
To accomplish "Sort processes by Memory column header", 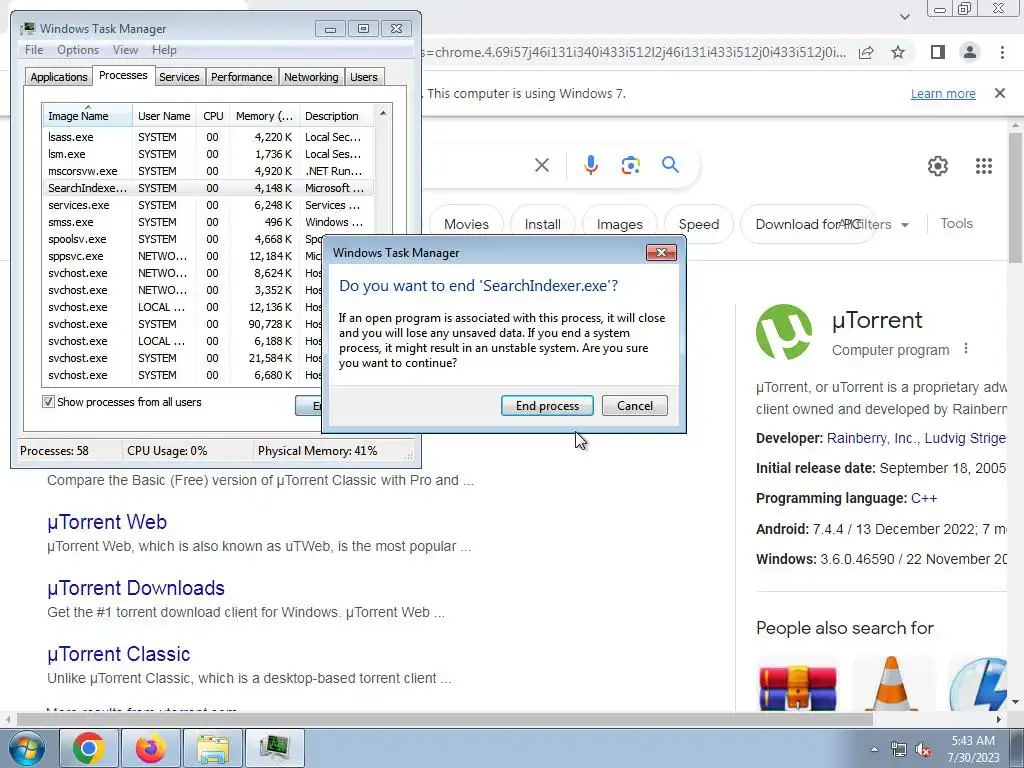I will click(x=264, y=116).
